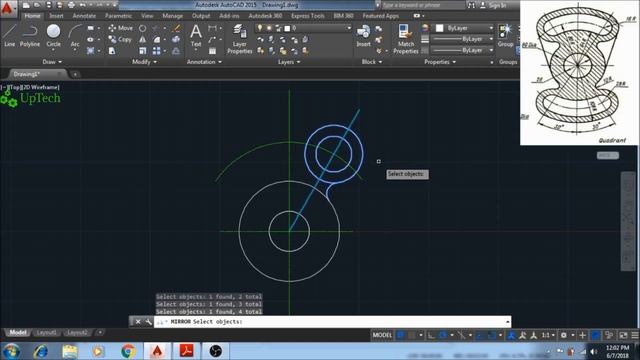Click the Rectangular Array tool icon
This screenshot has height=360, width=640.
(156, 51)
